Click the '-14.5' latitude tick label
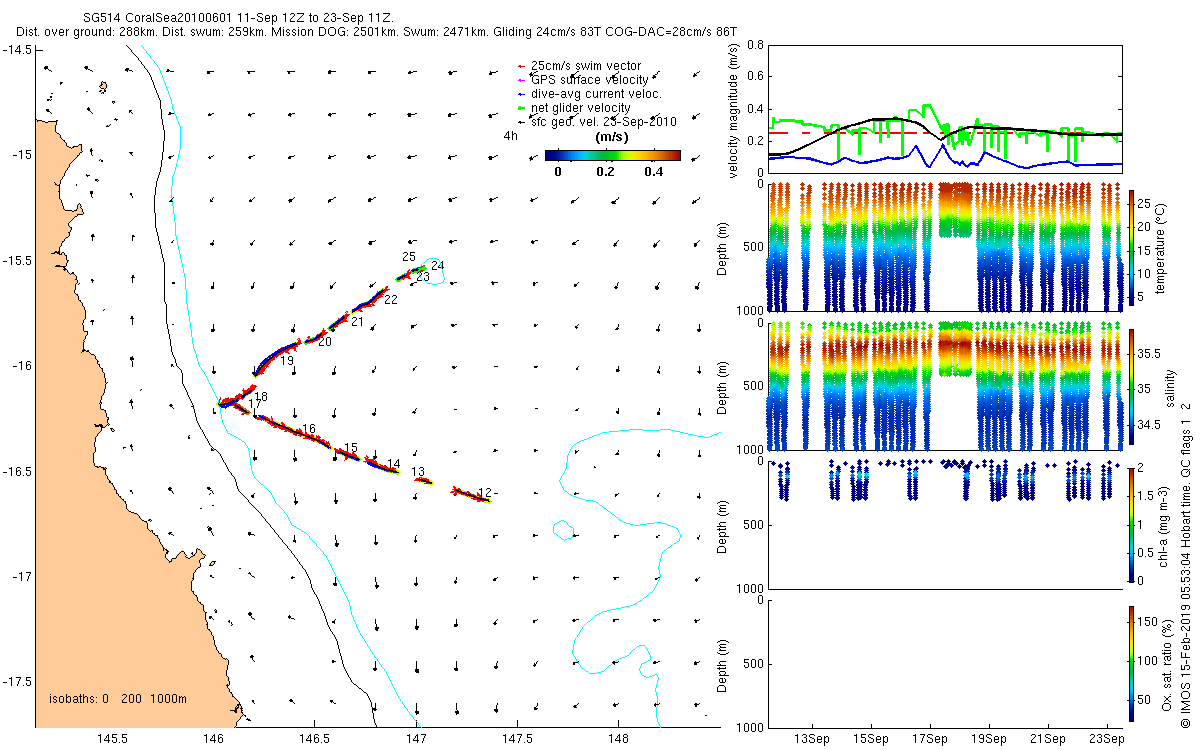1200x750 pixels. click(16, 50)
